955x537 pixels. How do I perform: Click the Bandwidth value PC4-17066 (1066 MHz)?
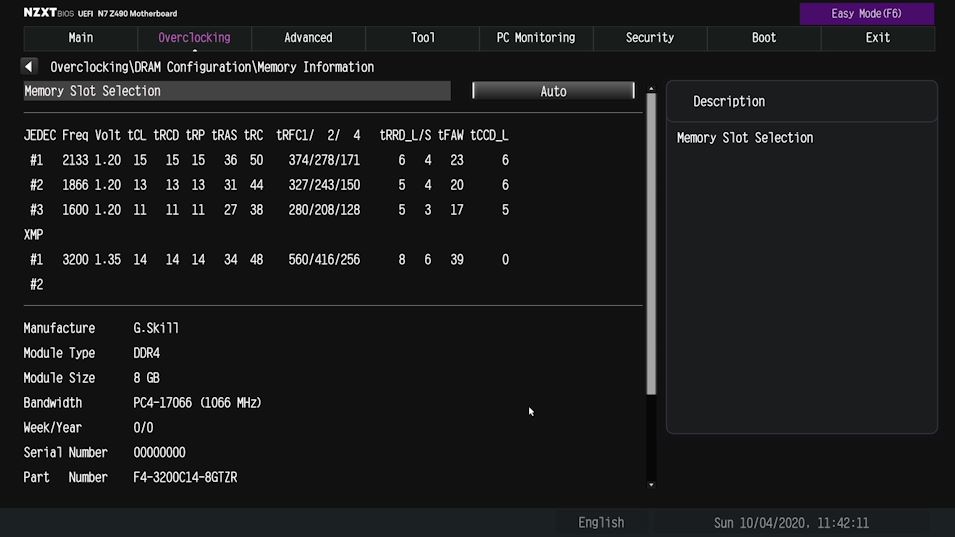click(x=197, y=403)
